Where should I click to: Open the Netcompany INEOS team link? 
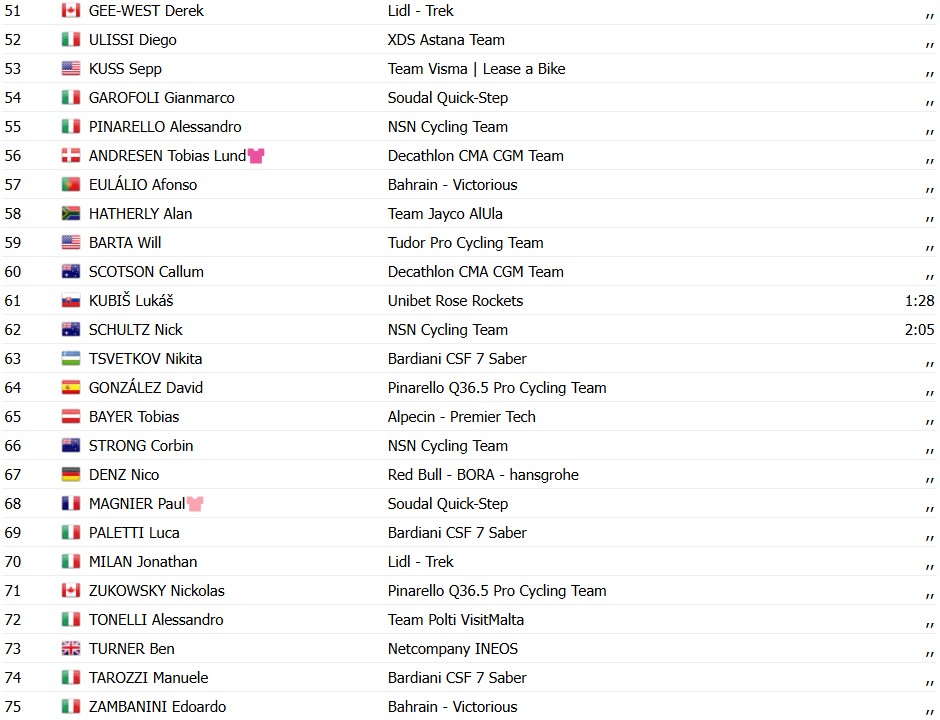[x=453, y=649]
